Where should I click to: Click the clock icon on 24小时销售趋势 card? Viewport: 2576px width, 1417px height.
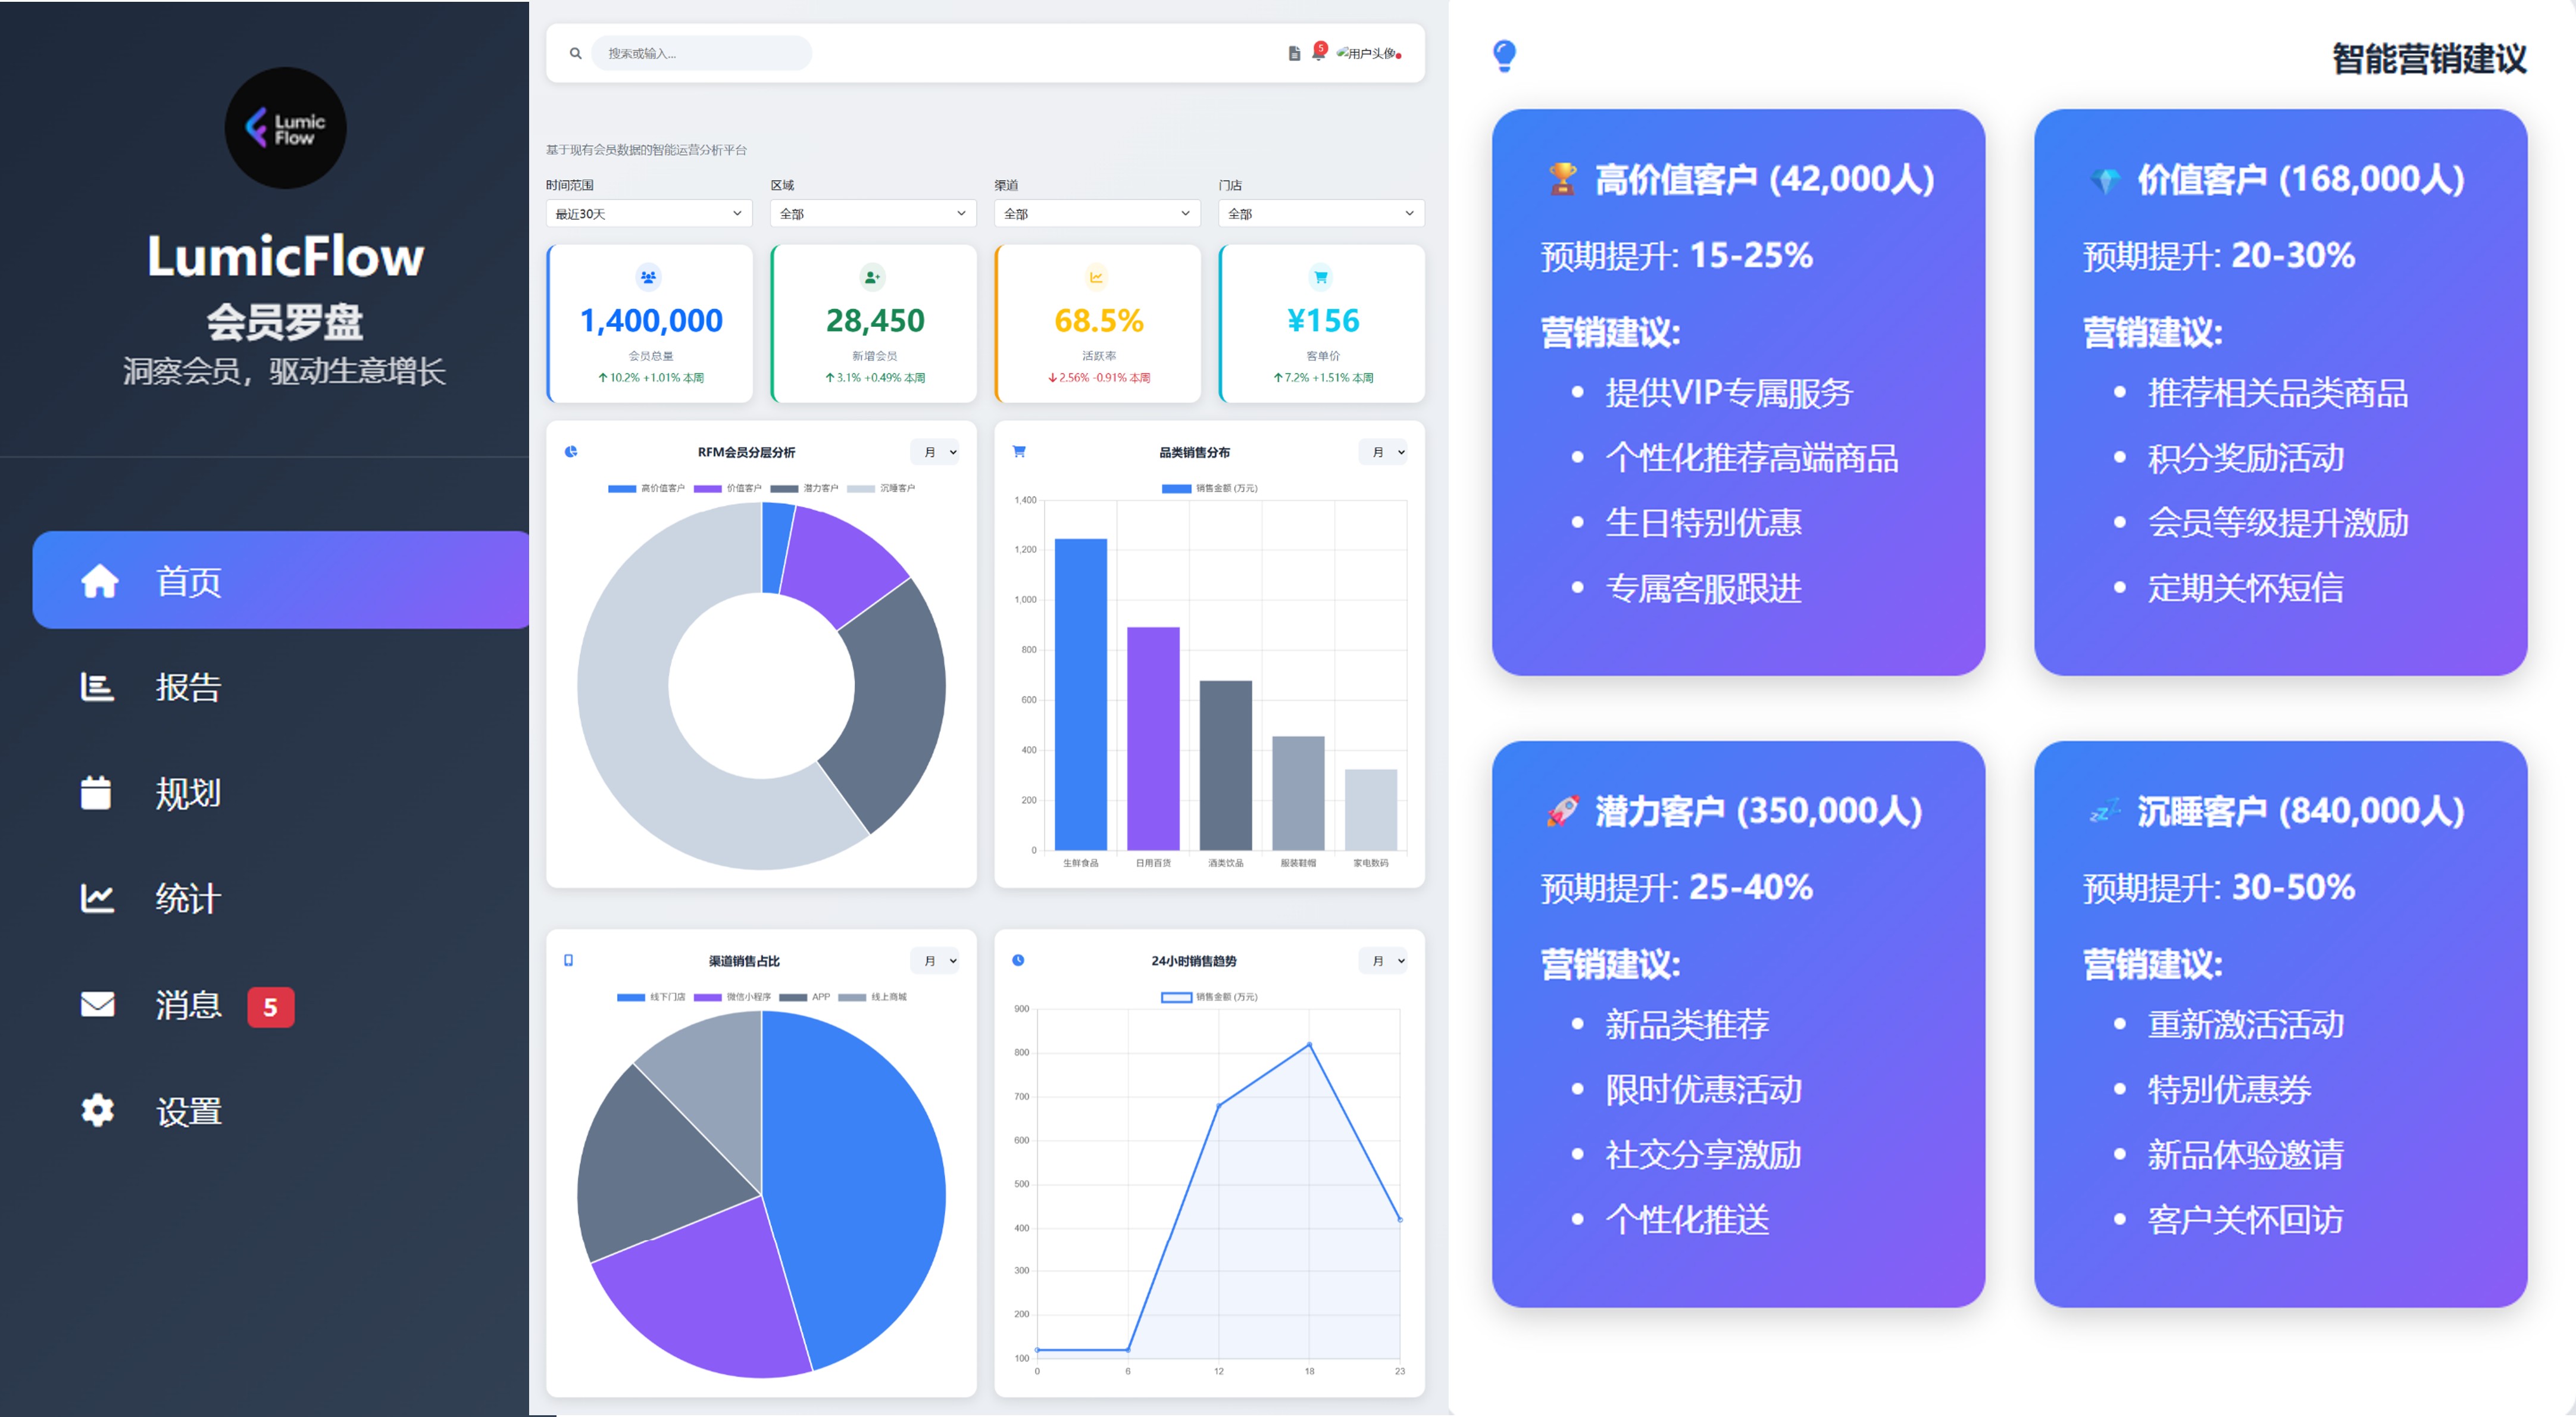[1018, 960]
